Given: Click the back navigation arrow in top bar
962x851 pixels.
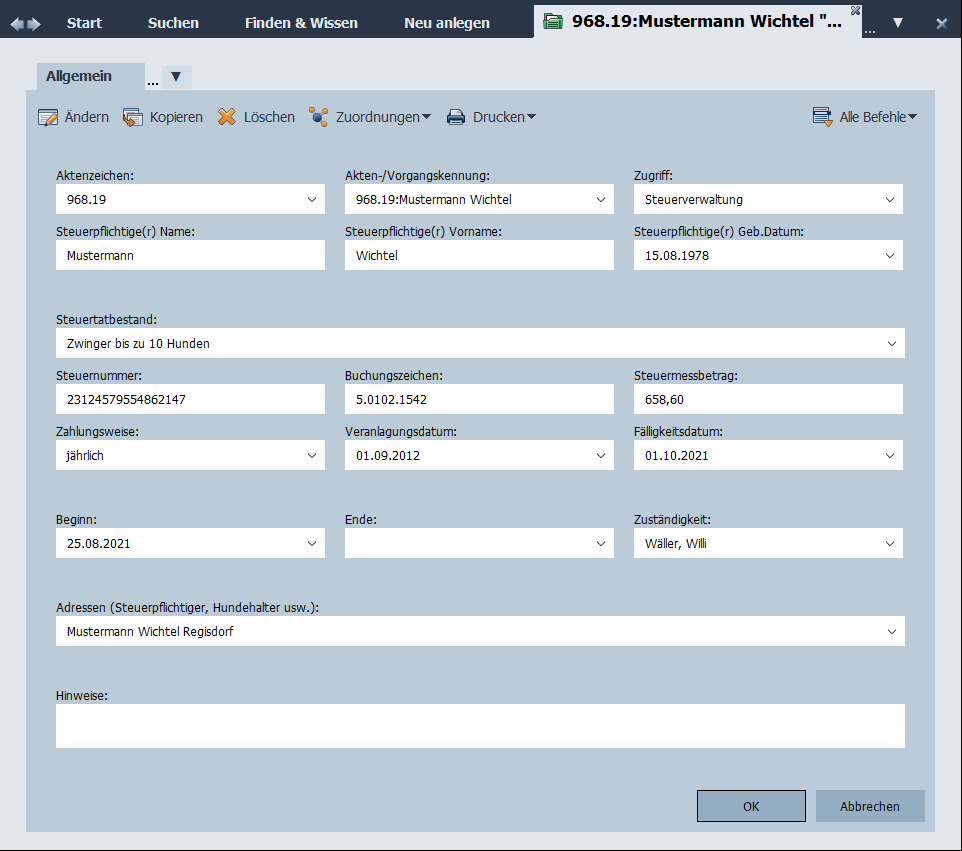Looking at the screenshot, I should click(x=17, y=23).
